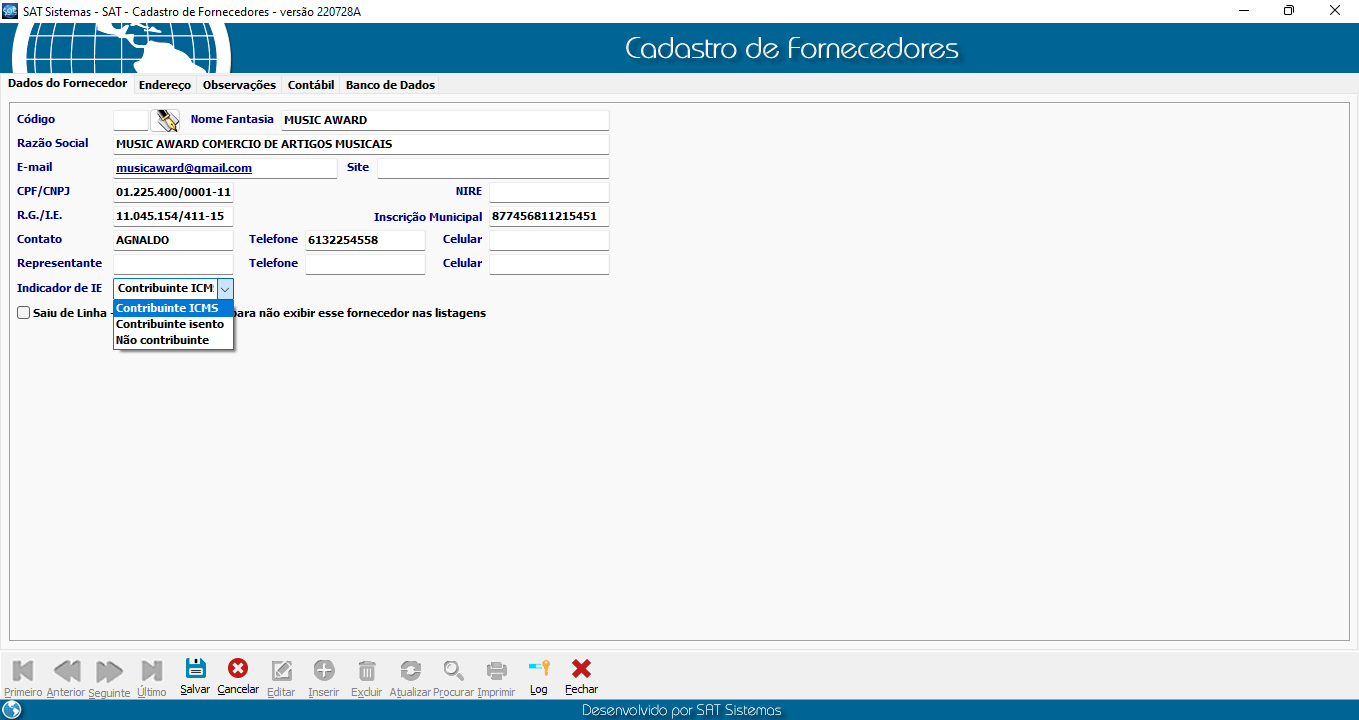This screenshot has width=1359, height=720.
Task: Click into the Site input field
Action: point(492,168)
